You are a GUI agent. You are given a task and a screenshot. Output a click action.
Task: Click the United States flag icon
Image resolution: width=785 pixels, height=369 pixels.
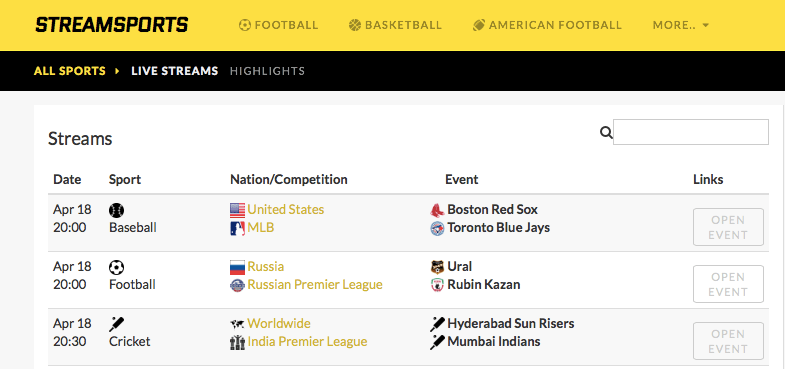(x=237, y=210)
